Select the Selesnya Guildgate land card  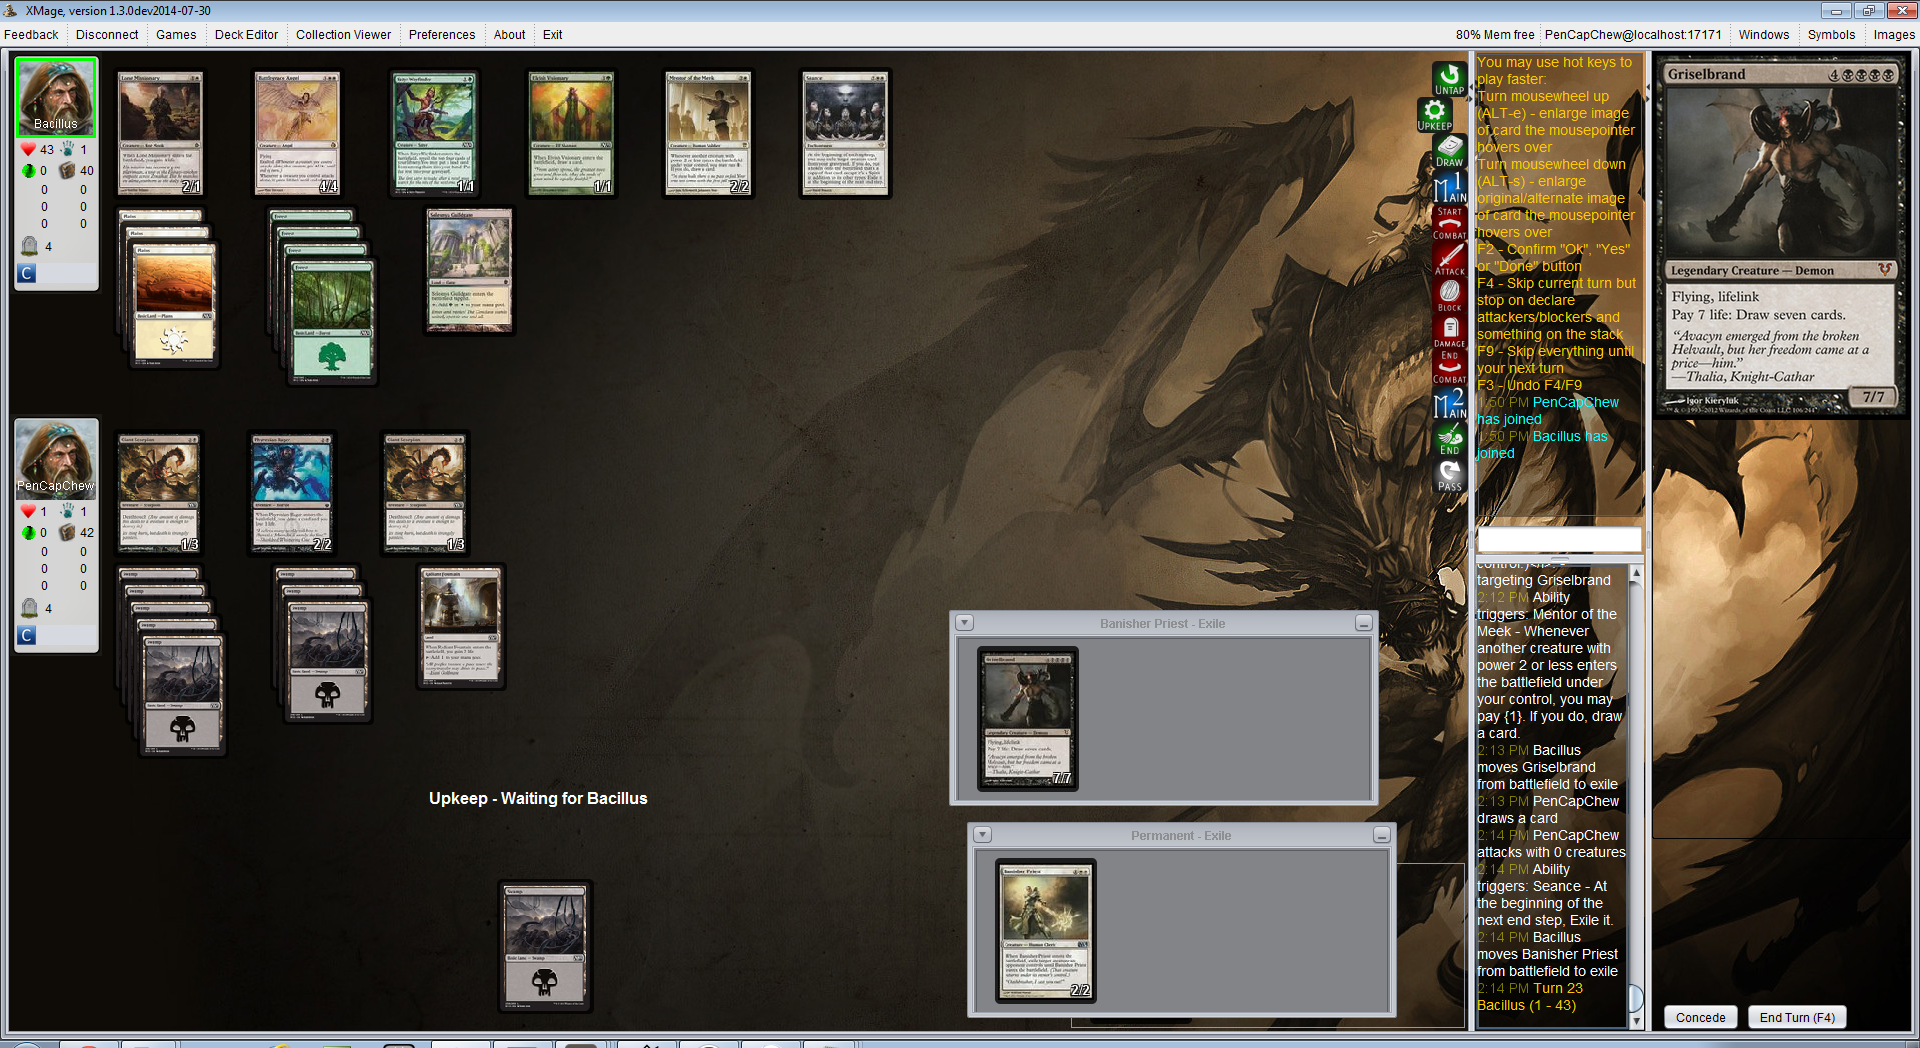point(469,271)
